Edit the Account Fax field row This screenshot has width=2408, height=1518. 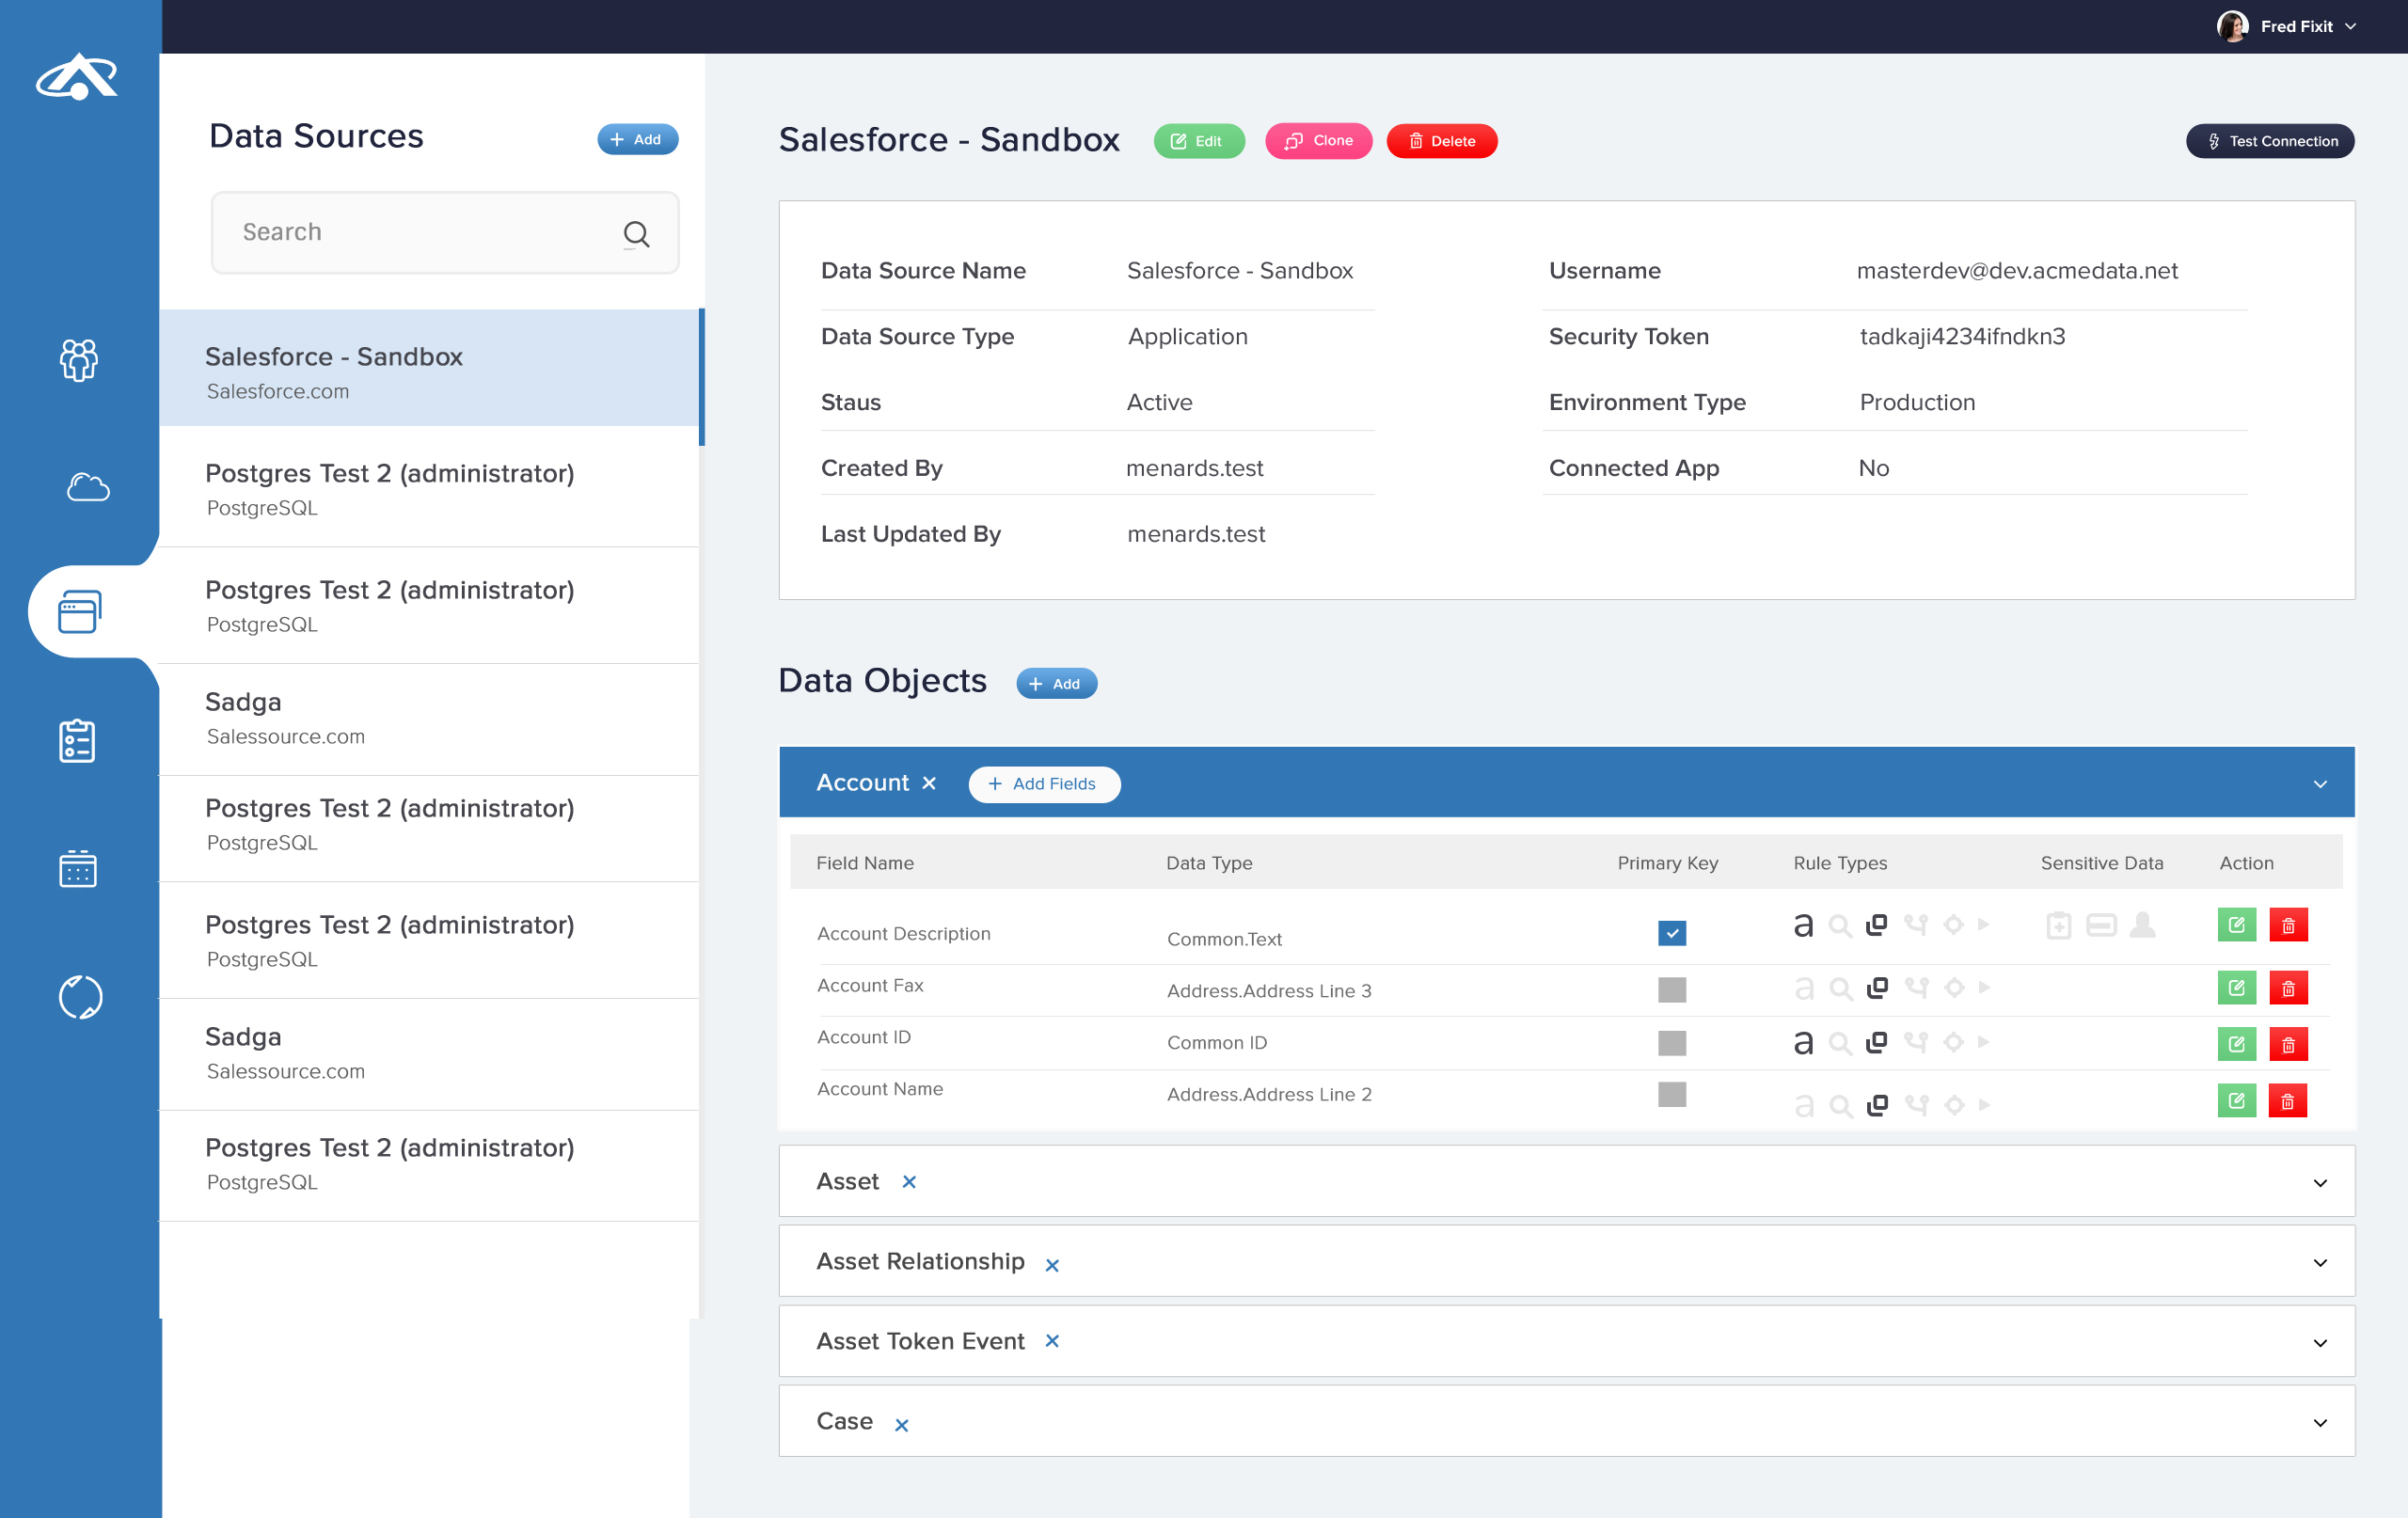[2236, 988]
